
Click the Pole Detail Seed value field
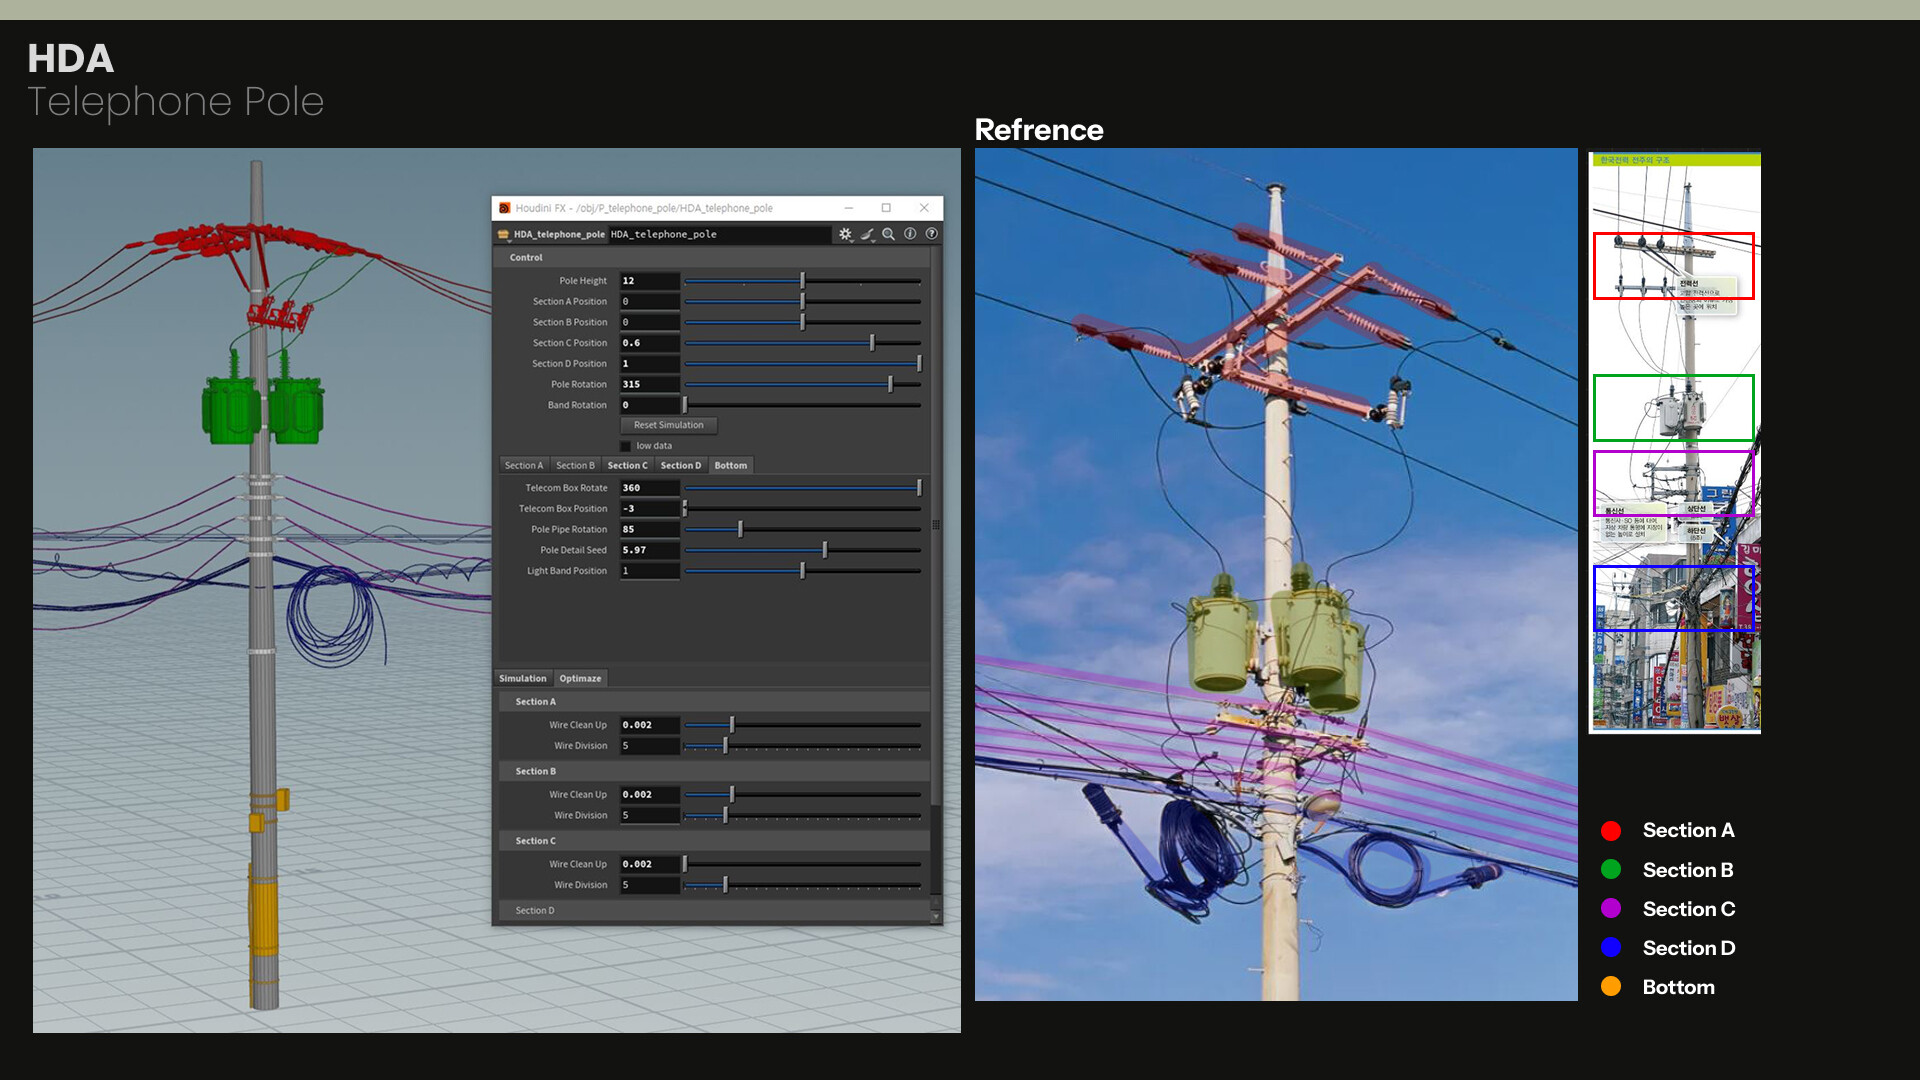(650, 550)
